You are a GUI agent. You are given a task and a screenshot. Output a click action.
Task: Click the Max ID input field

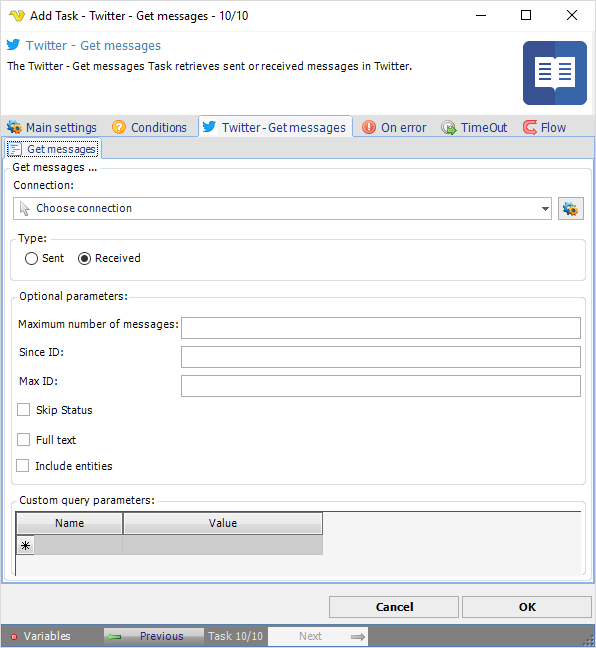coord(381,386)
